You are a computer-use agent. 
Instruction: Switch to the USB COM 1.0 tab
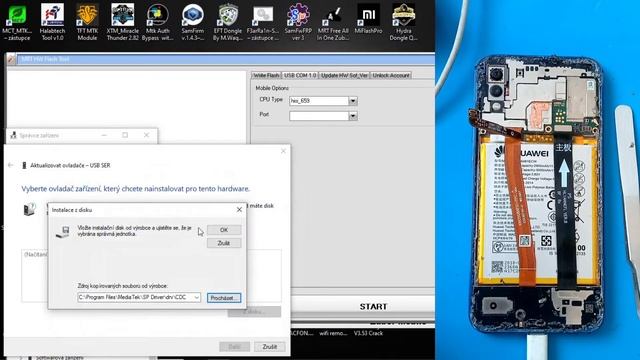(x=300, y=75)
